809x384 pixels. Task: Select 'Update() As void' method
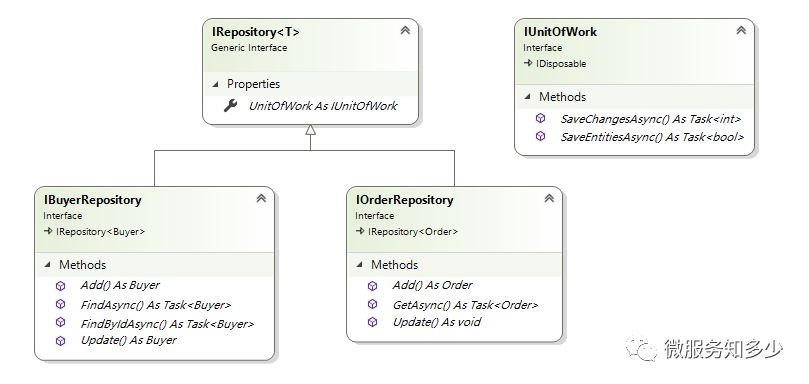436,322
